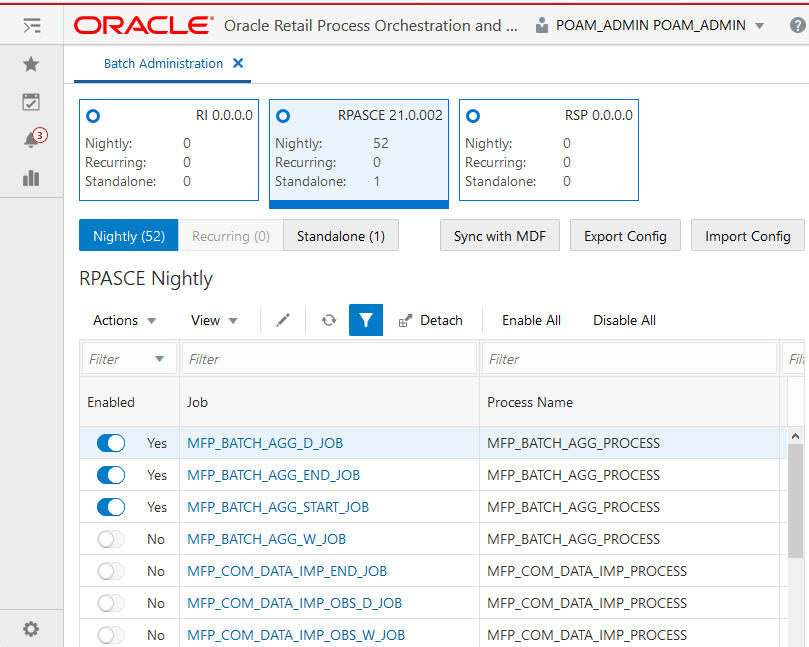Open the View dropdown menu
Image resolution: width=809 pixels, height=647 pixels.
214,320
